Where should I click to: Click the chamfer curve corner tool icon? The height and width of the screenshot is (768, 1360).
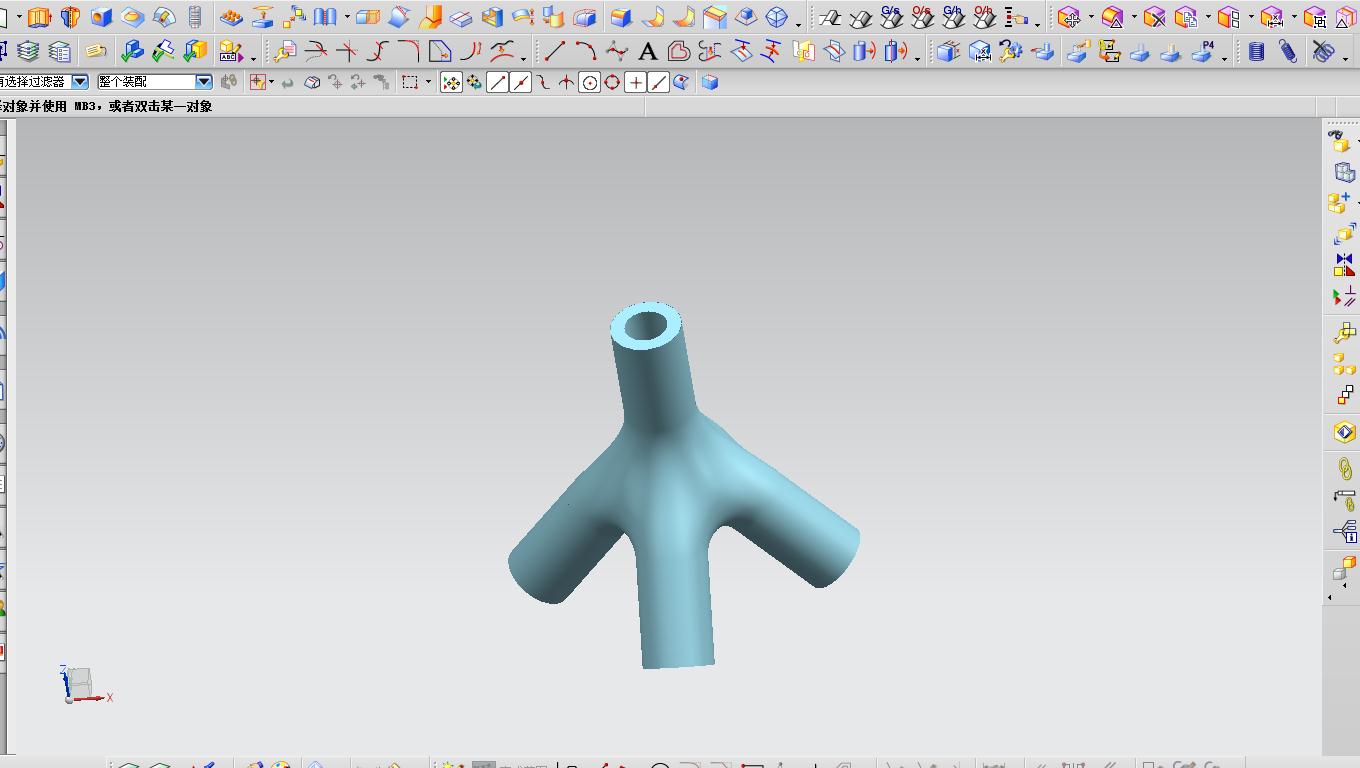pyautogui.click(x=439, y=52)
